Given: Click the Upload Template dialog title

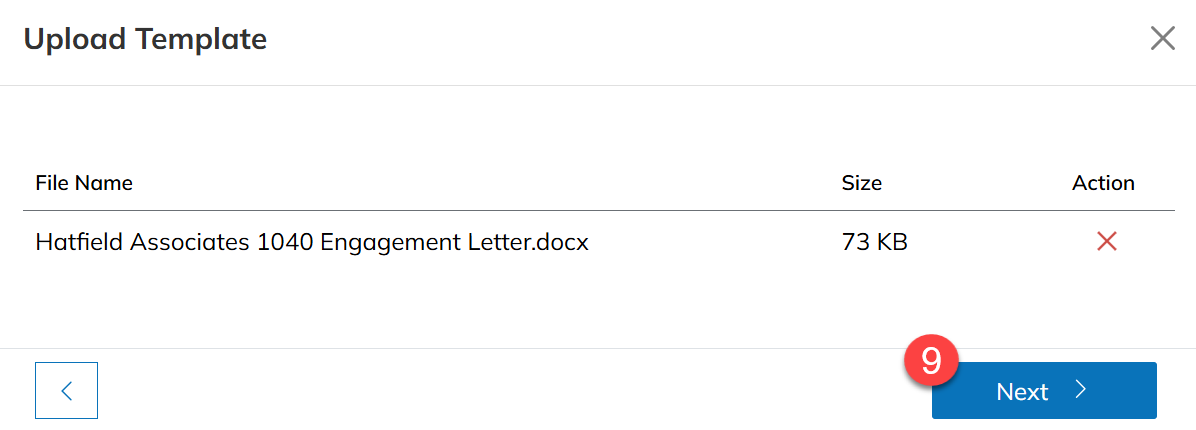Looking at the screenshot, I should click(145, 38).
